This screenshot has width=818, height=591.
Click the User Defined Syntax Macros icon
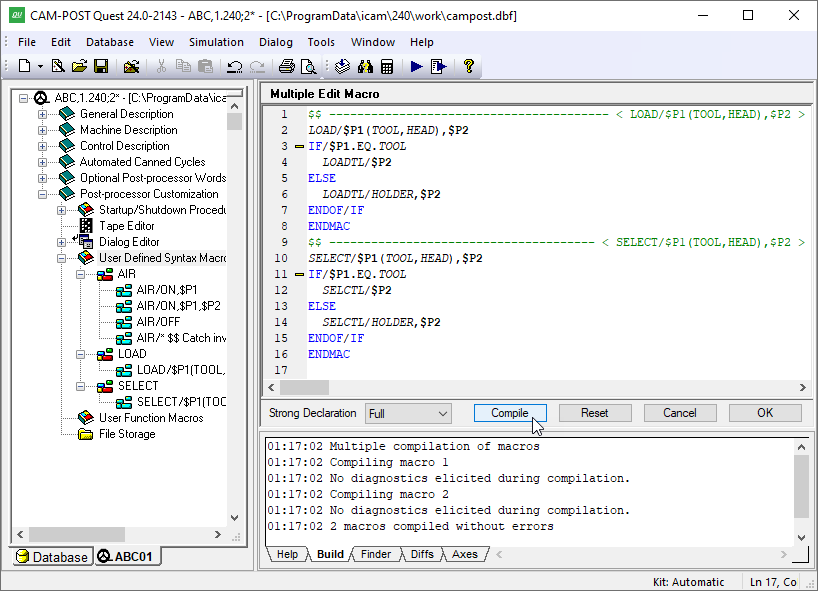click(86, 258)
